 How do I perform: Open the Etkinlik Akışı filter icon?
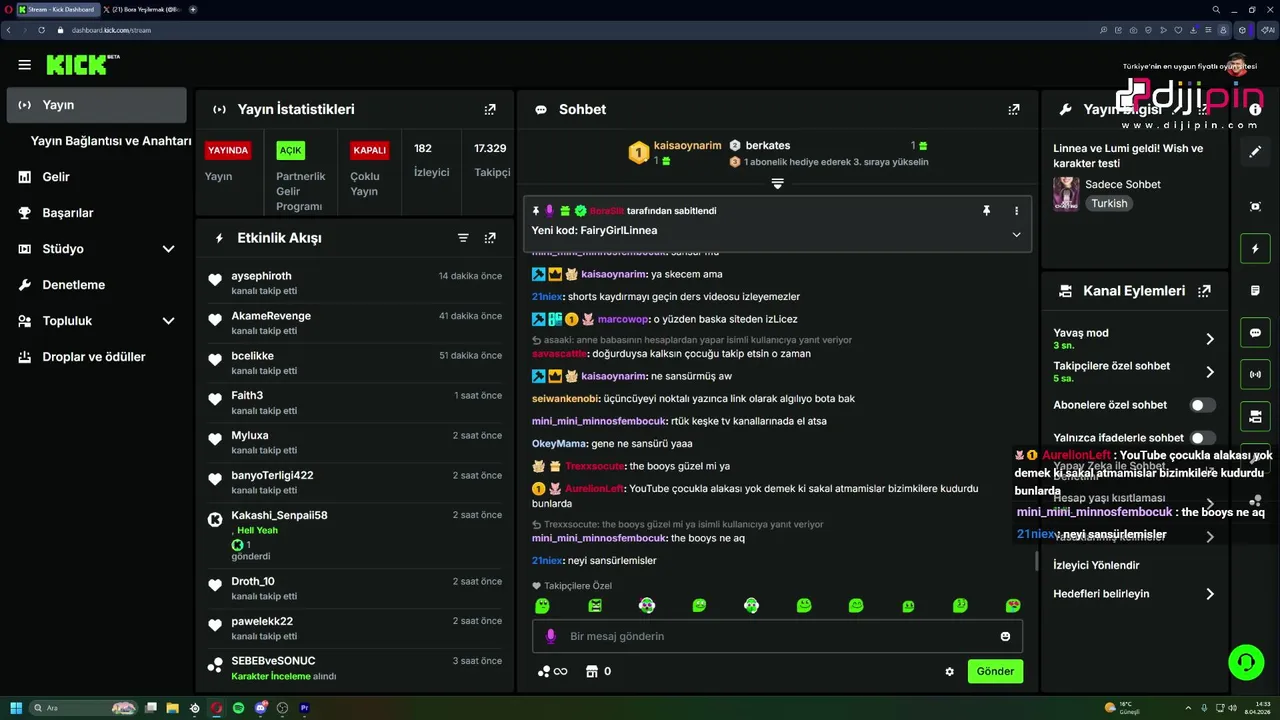[x=463, y=238]
